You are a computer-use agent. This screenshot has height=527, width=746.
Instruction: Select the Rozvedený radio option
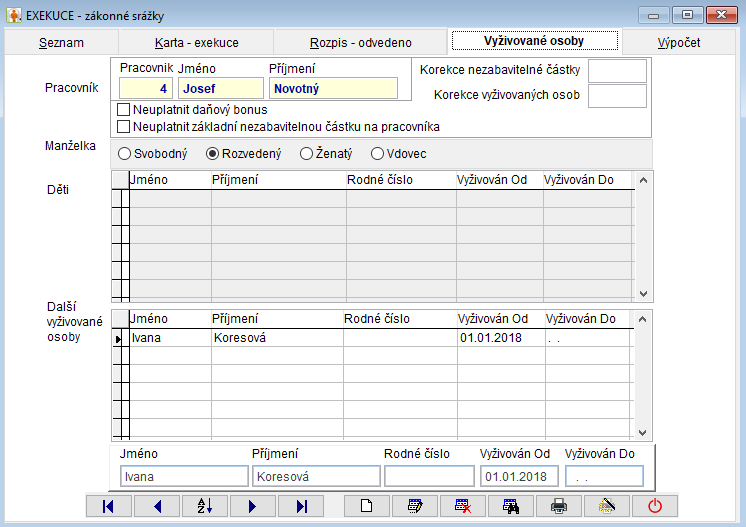click(x=212, y=154)
